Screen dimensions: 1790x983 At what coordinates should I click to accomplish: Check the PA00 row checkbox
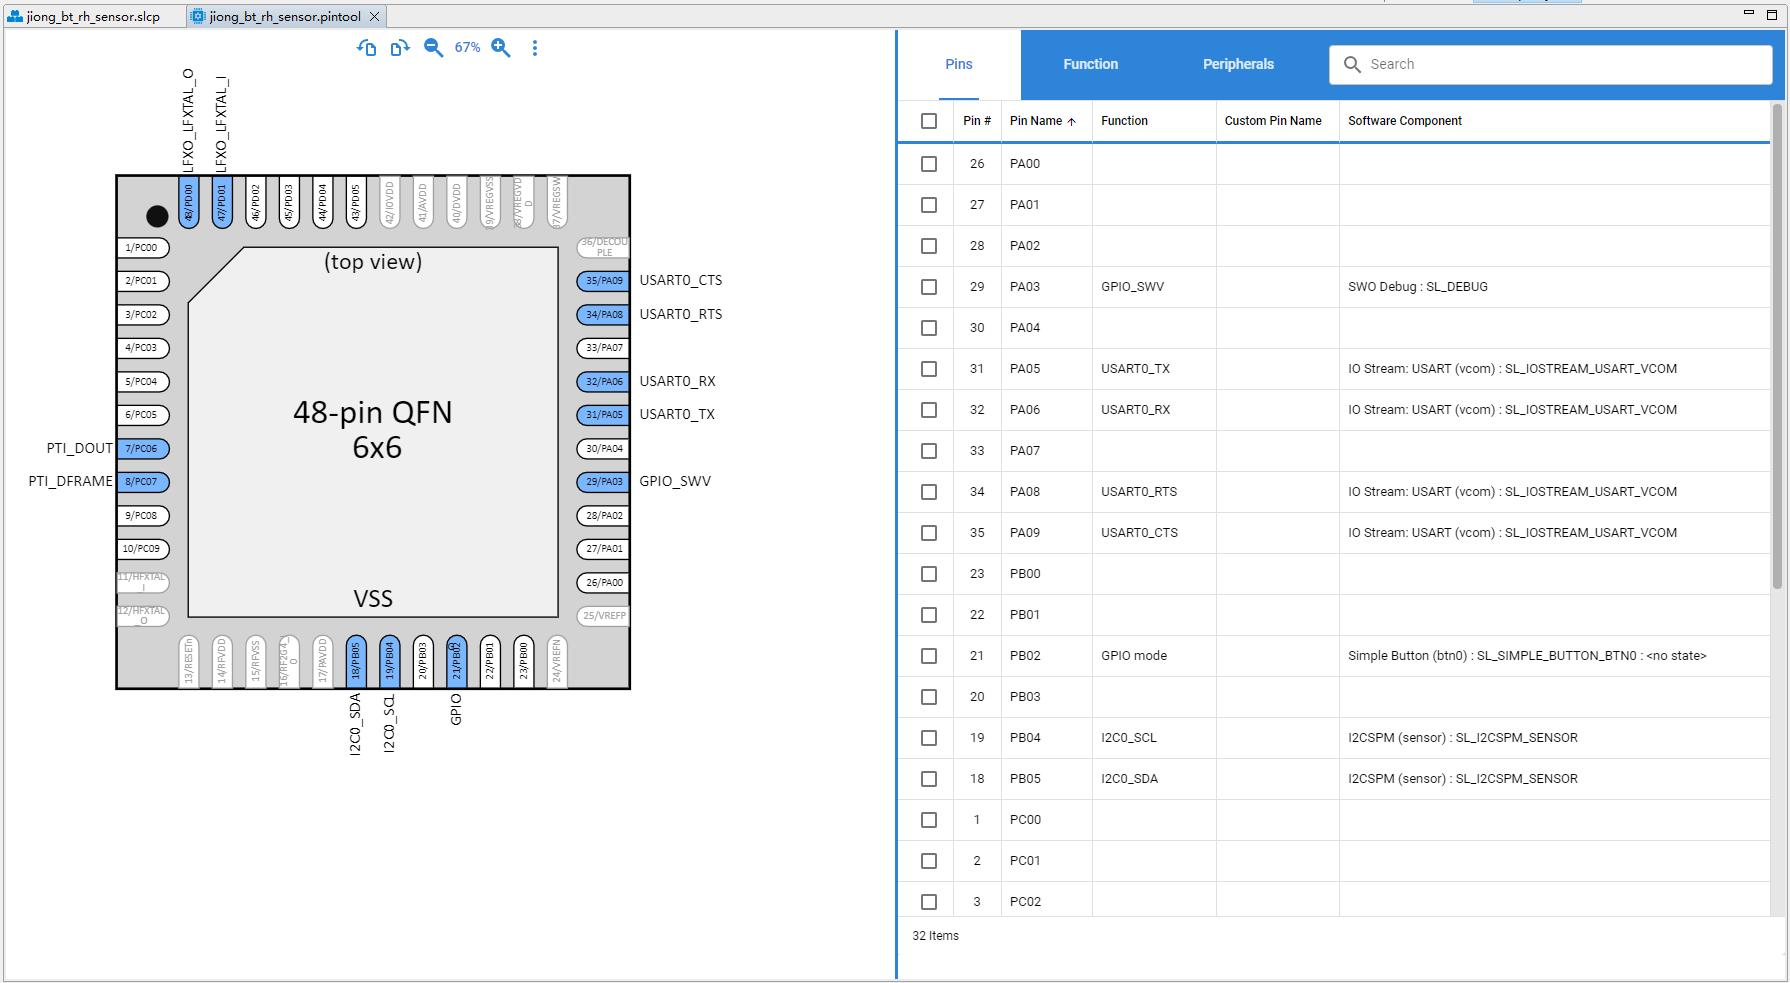coord(929,164)
